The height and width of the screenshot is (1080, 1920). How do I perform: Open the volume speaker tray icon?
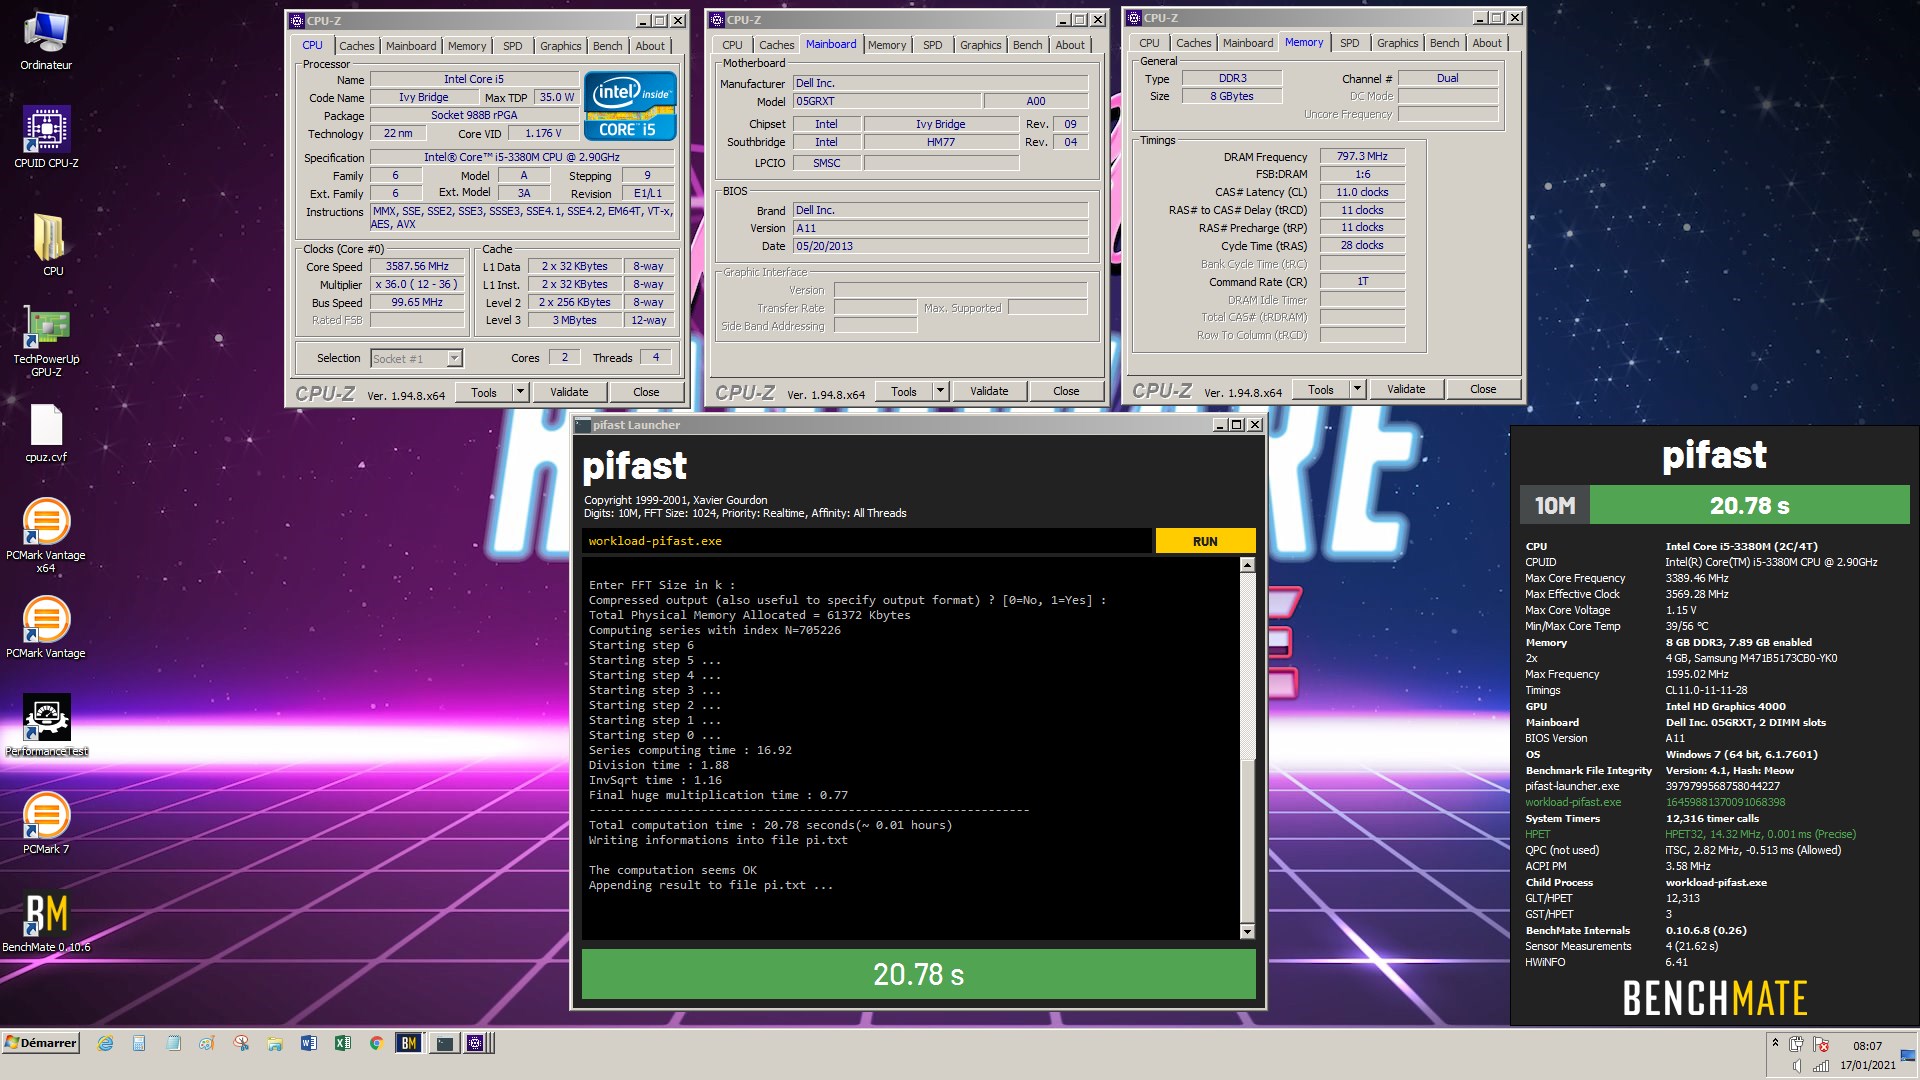(1797, 1066)
